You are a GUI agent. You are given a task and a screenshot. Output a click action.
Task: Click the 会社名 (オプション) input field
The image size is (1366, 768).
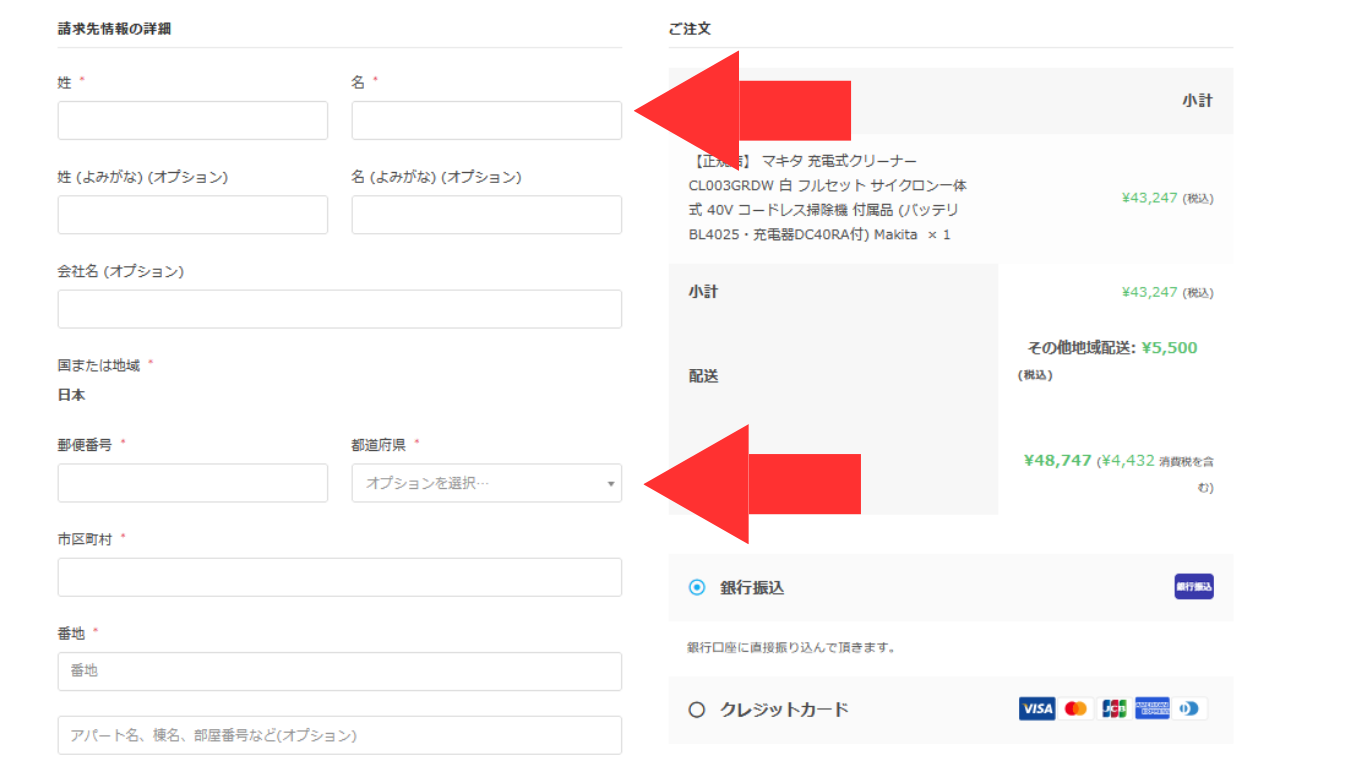coord(340,309)
